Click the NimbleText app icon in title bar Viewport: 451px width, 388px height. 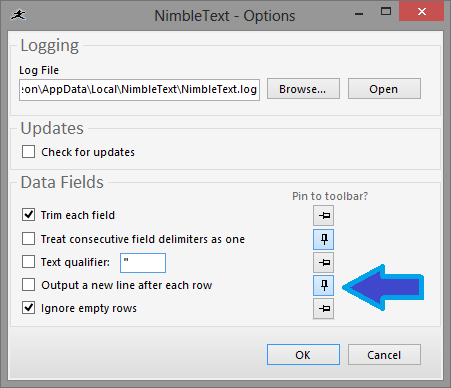tap(18, 15)
